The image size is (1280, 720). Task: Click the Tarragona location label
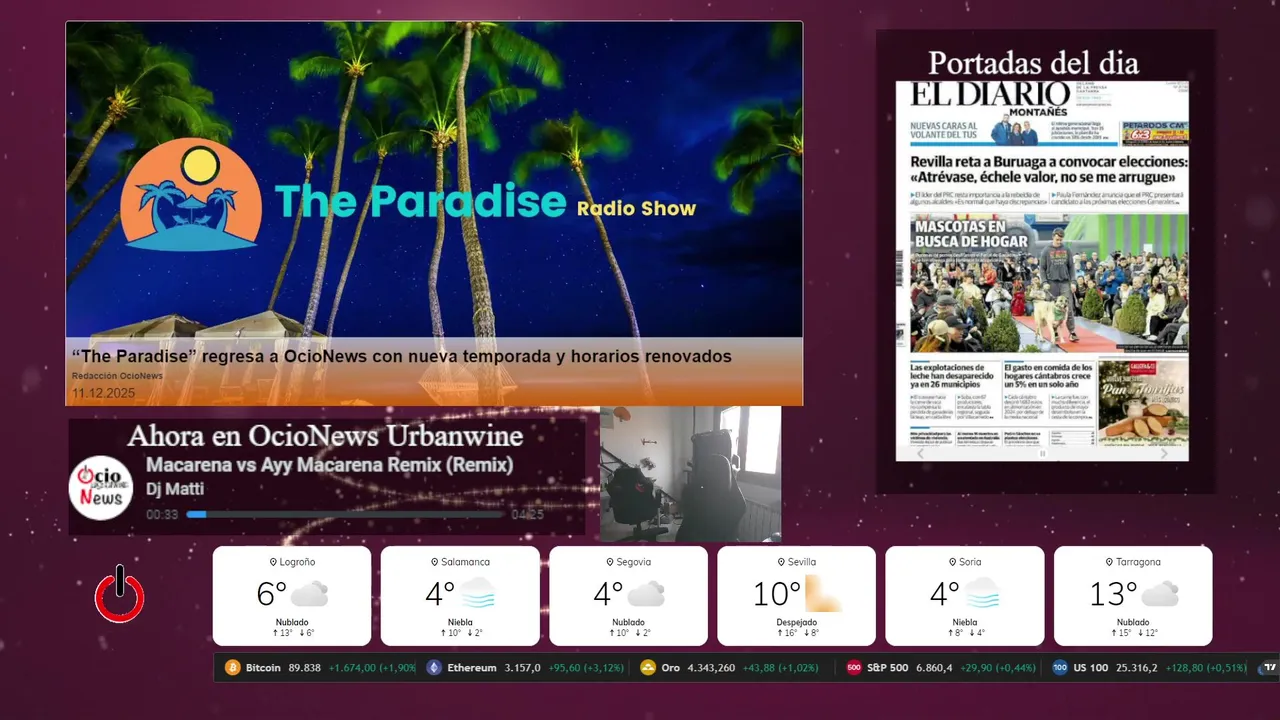tap(1133, 562)
